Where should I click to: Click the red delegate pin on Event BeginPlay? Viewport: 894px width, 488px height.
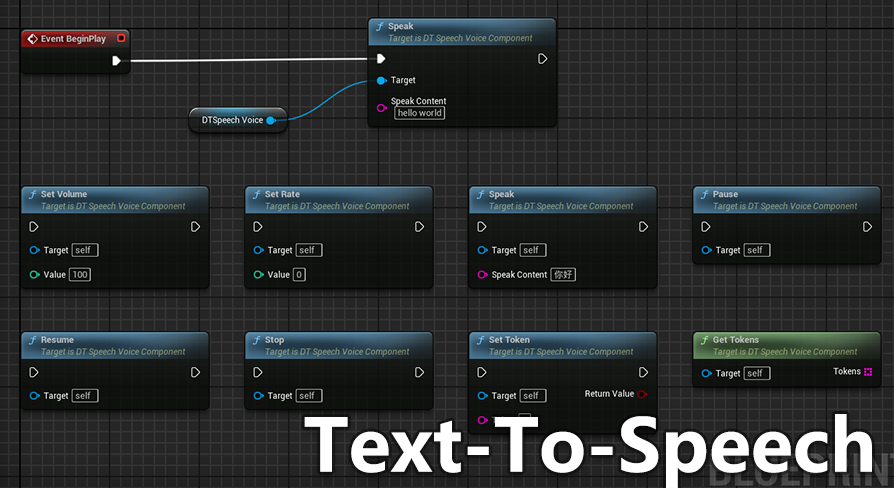click(121, 39)
